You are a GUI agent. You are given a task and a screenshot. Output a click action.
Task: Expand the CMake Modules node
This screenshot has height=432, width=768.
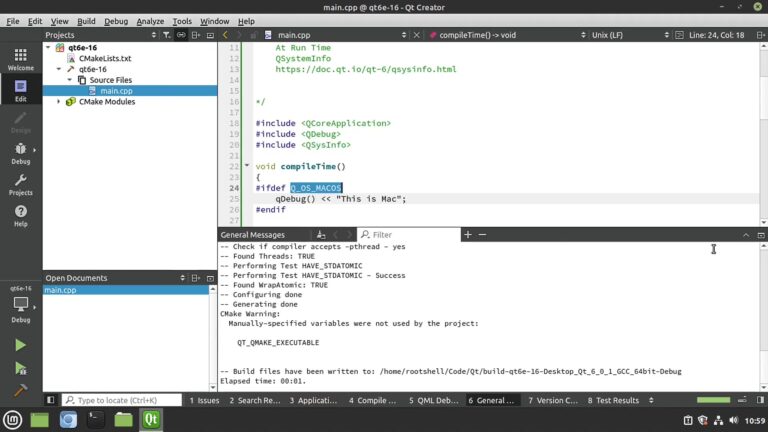pos(59,101)
